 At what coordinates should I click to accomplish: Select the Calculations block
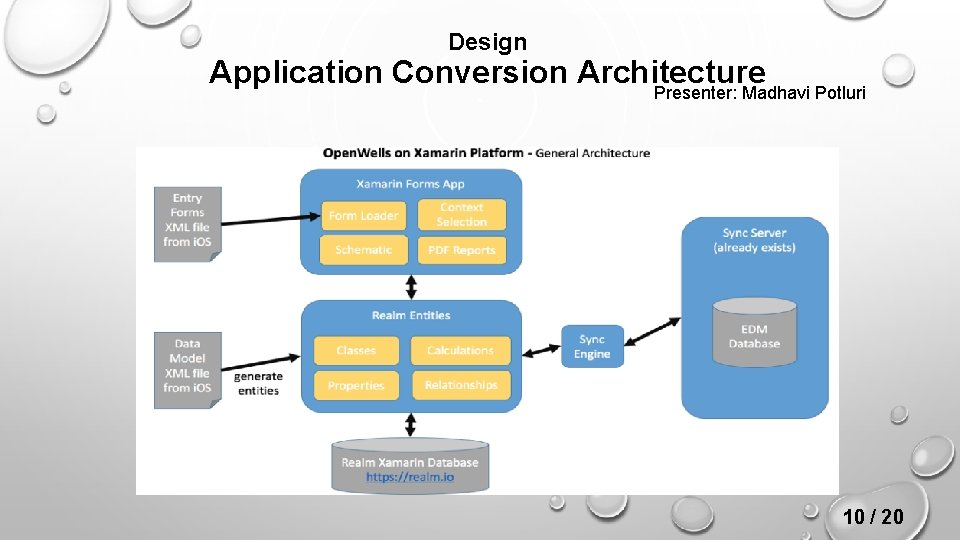point(460,350)
